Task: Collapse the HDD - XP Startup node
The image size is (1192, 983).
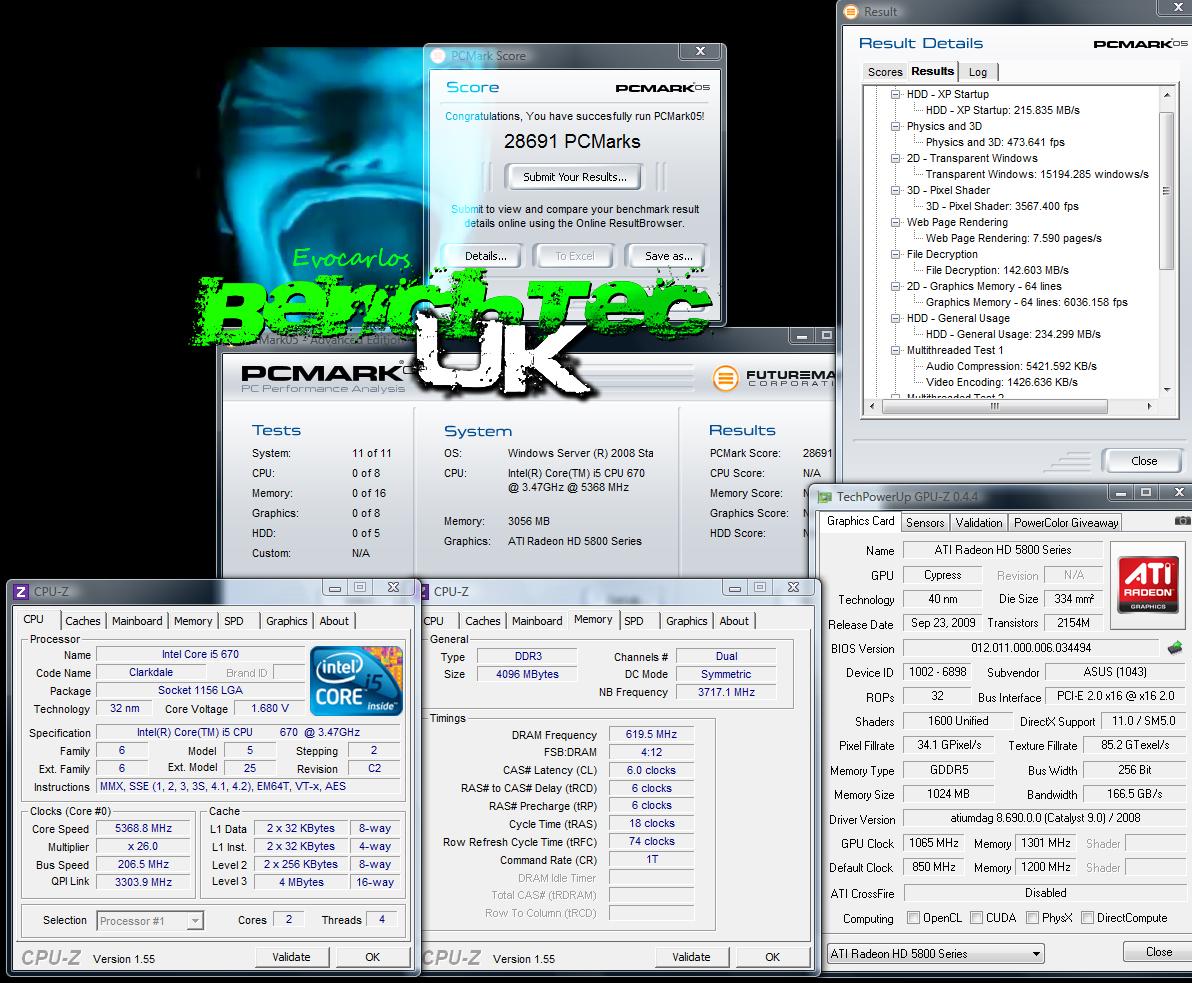Action: pos(896,94)
